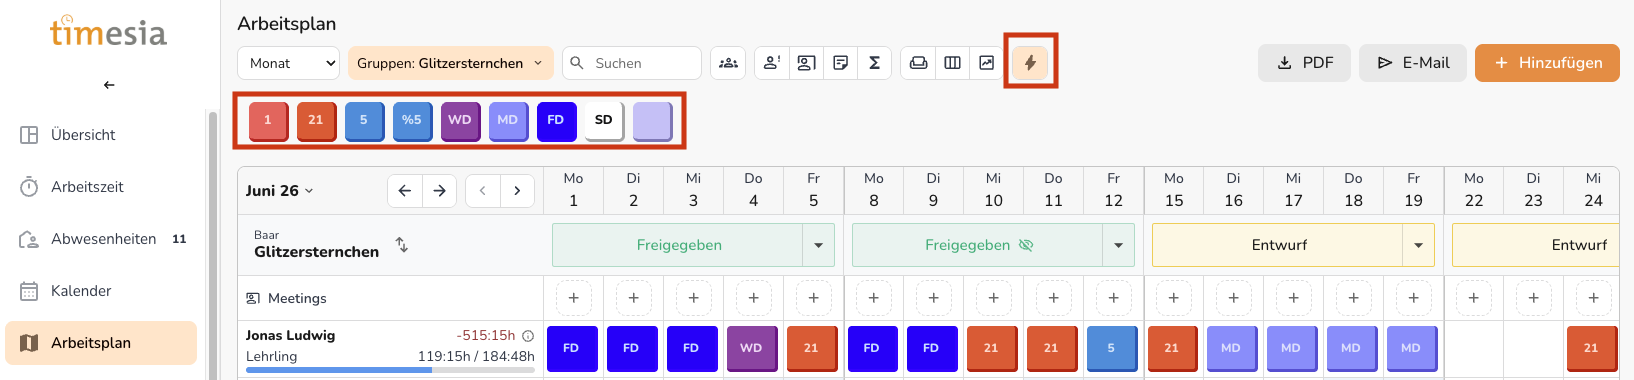Click the hidden eye icon in Freigegeben

1025,245
